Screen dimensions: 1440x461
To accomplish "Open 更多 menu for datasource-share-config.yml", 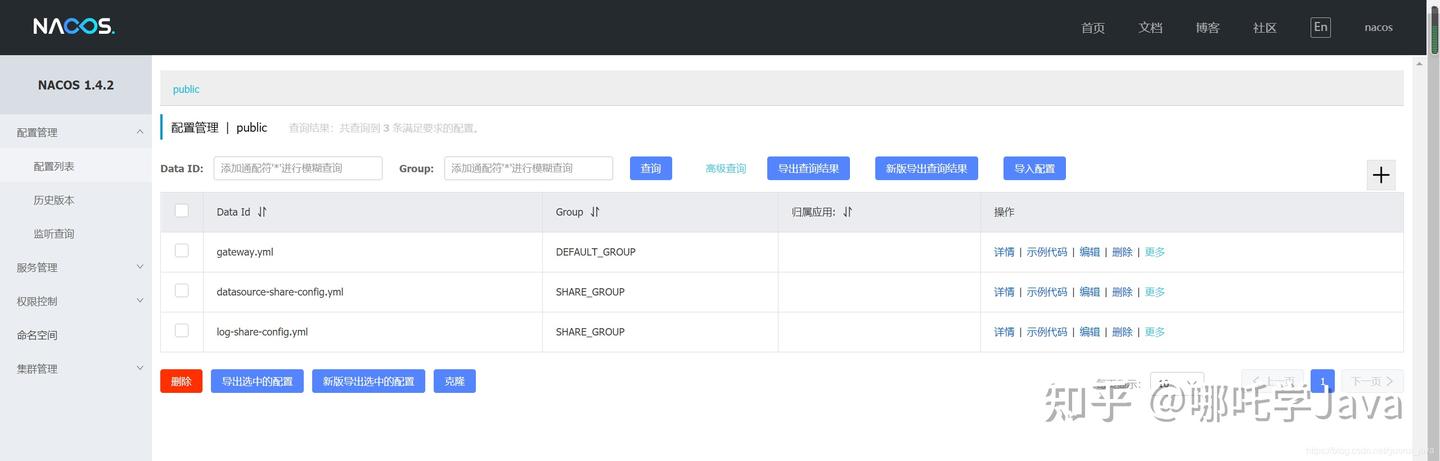I will [1155, 292].
